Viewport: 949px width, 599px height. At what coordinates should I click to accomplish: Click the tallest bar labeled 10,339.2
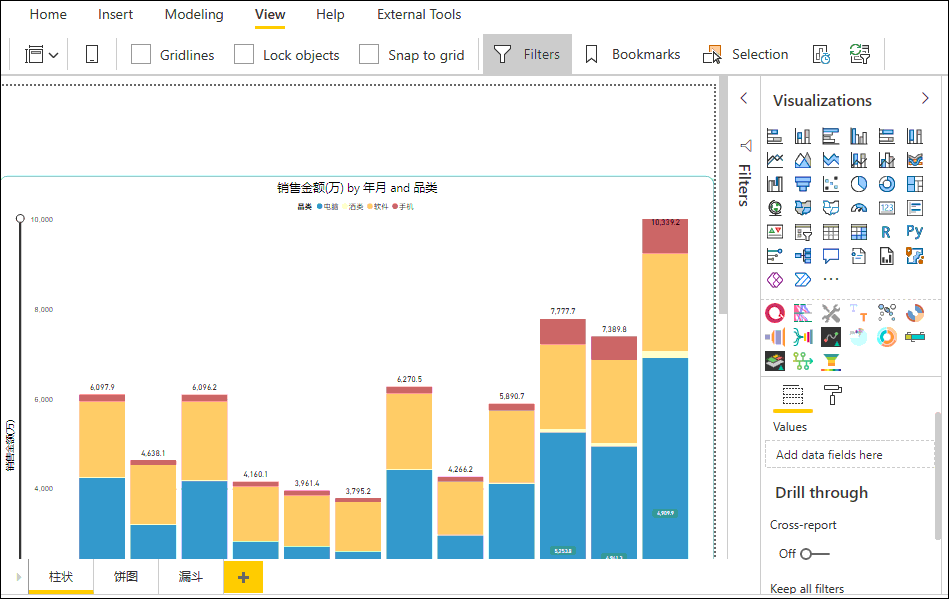click(x=665, y=388)
